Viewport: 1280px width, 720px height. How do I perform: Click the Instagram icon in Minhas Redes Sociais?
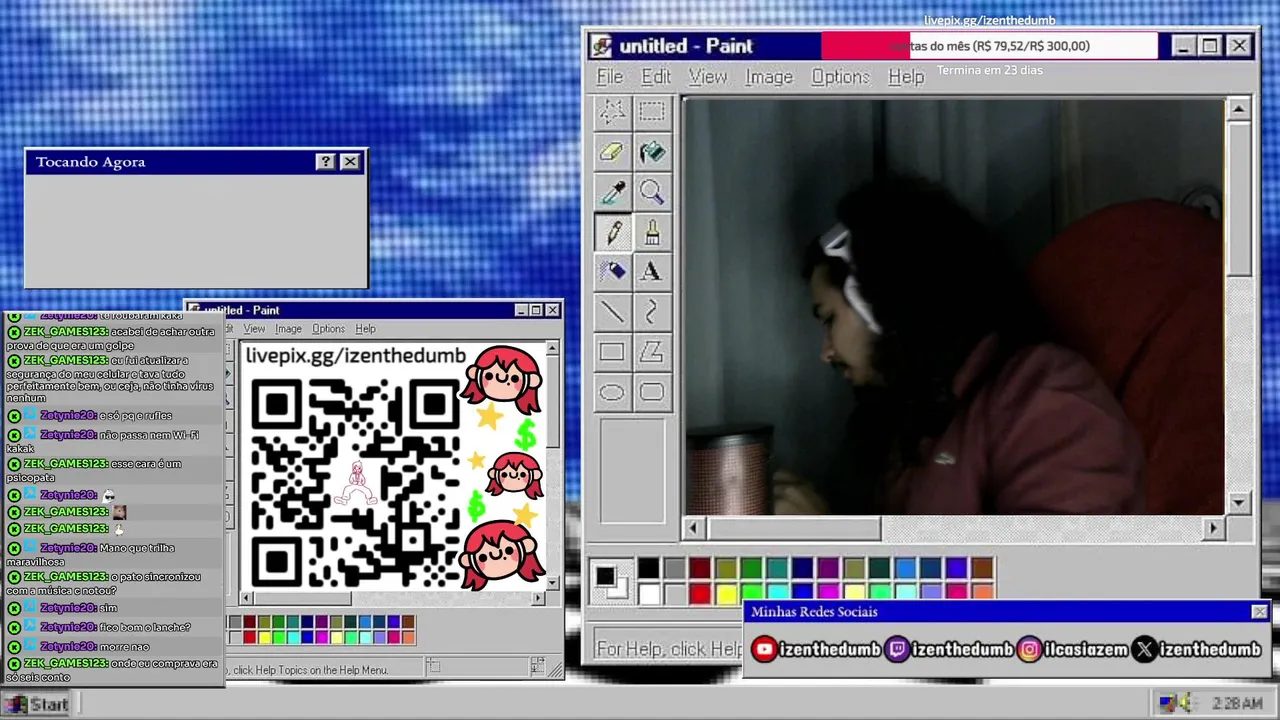point(1029,649)
